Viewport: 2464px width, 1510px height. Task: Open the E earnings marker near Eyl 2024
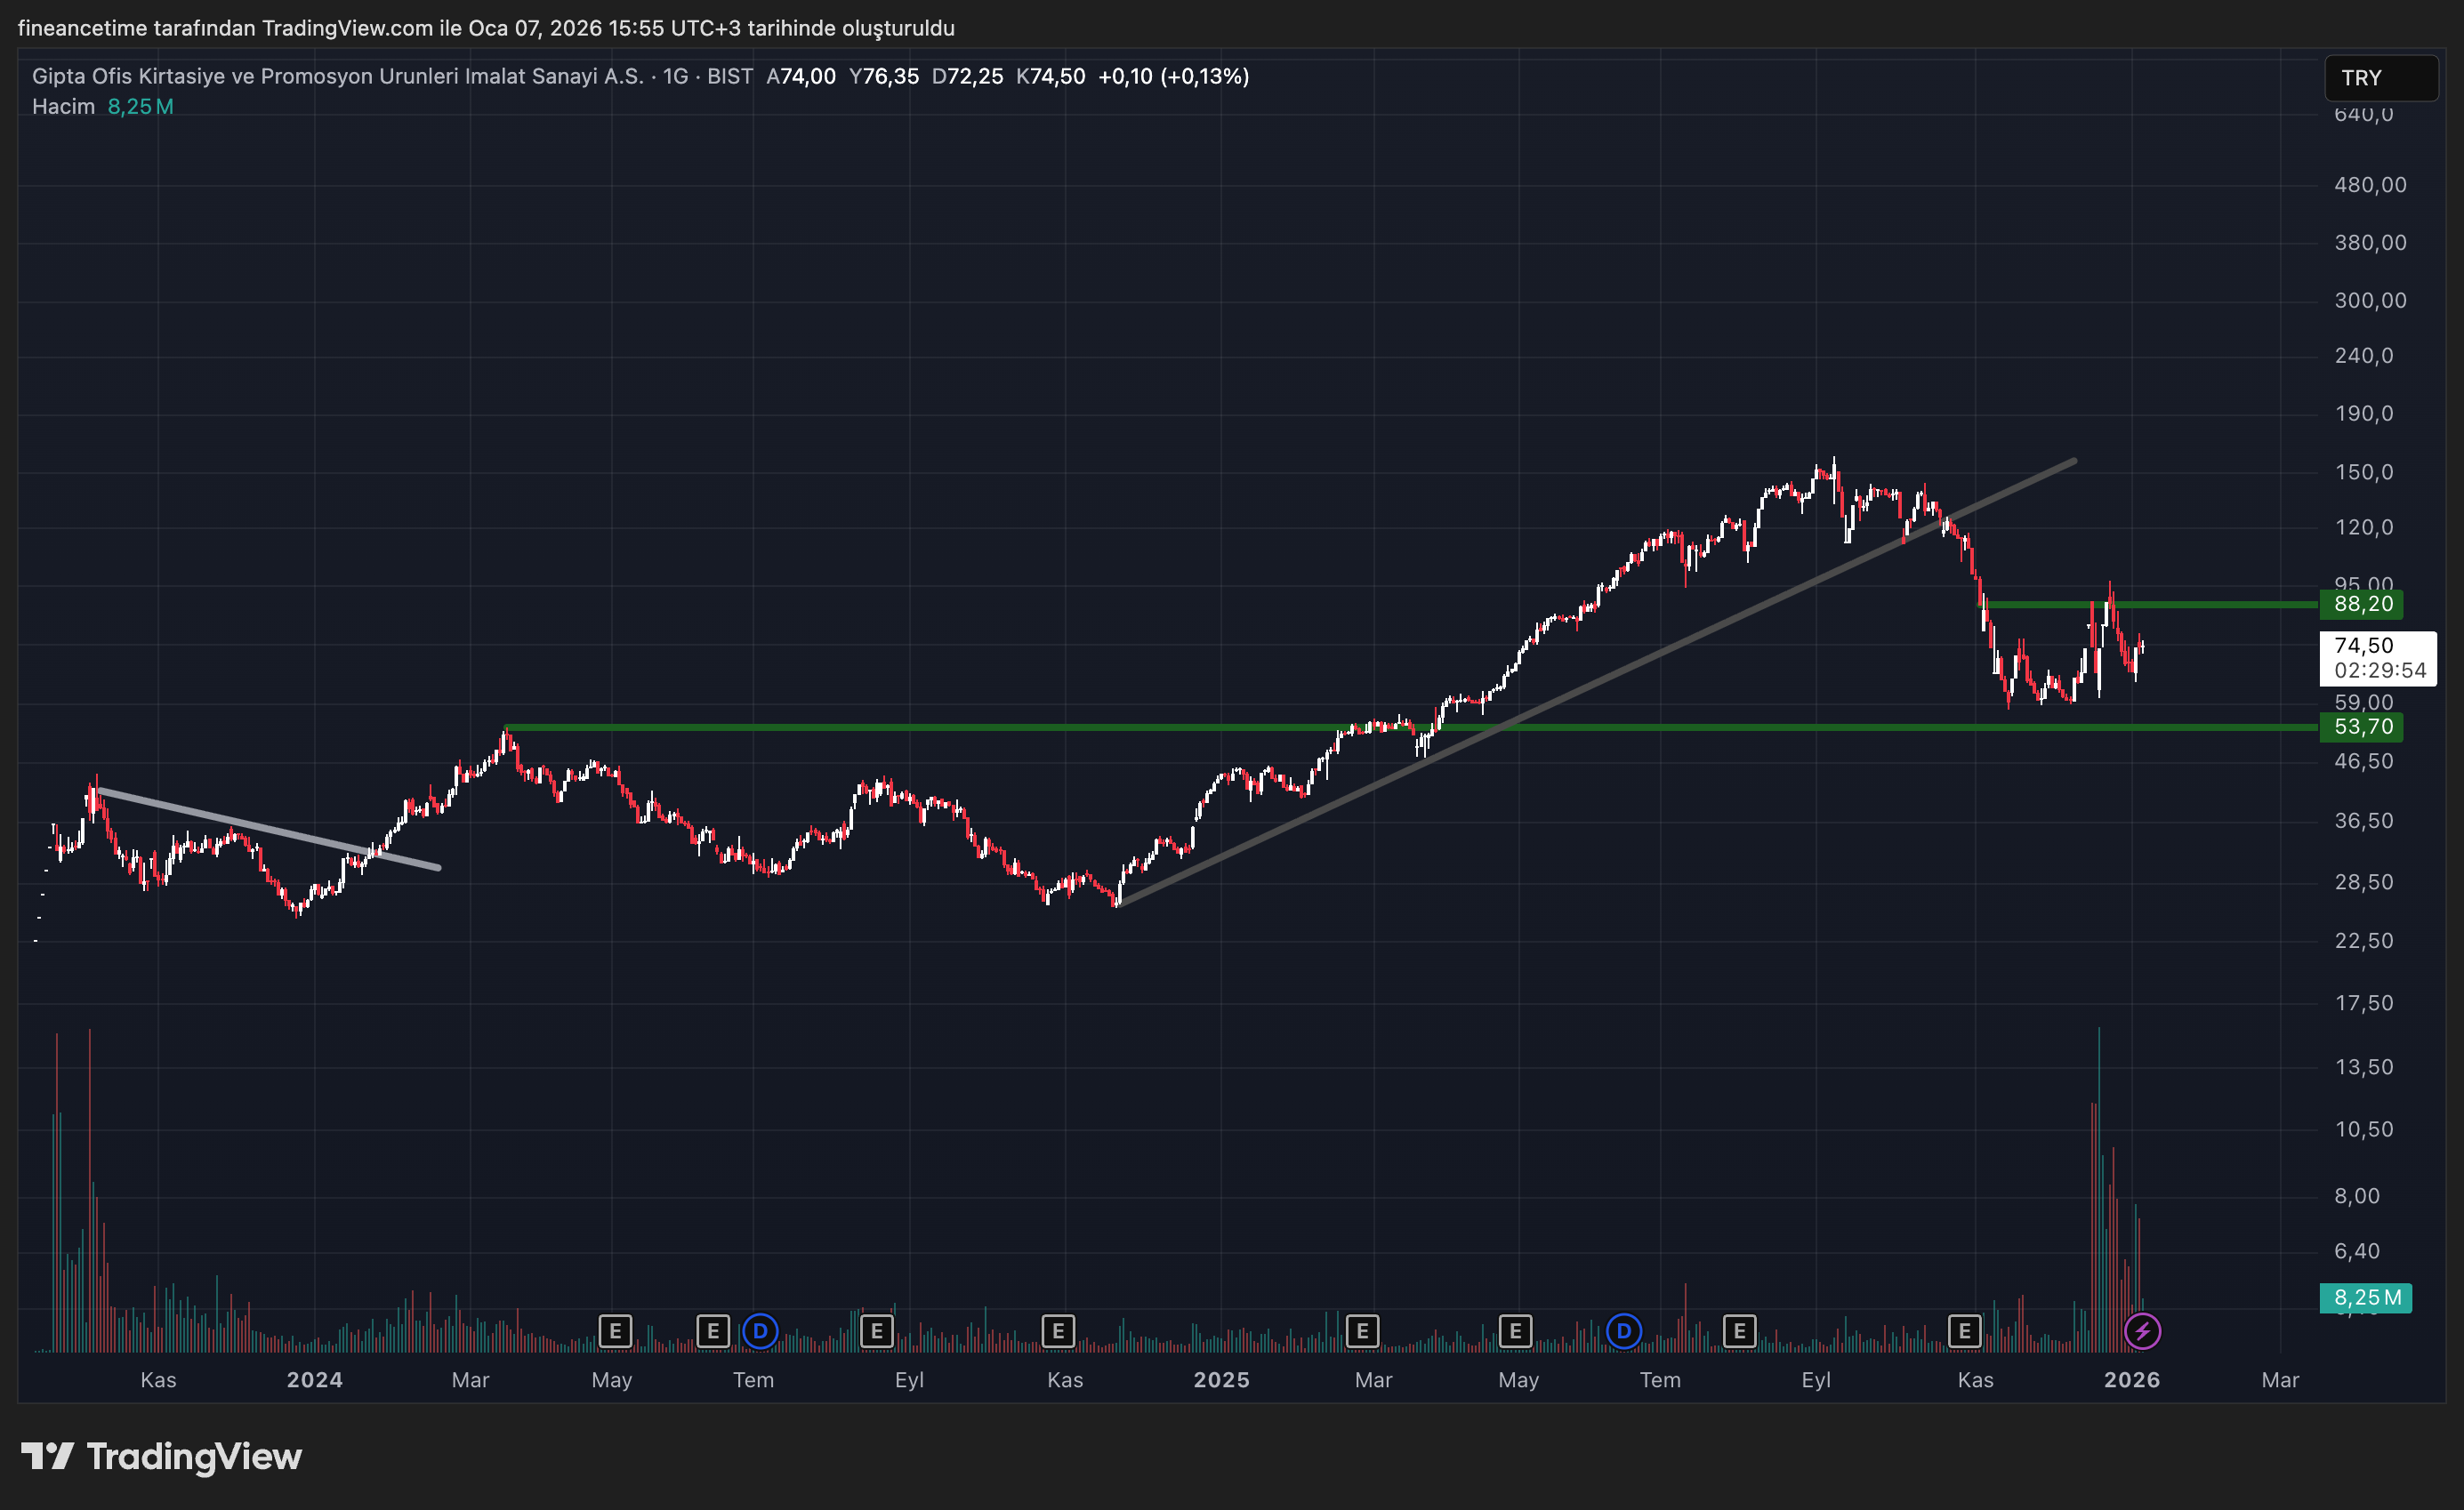[x=877, y=1331]
